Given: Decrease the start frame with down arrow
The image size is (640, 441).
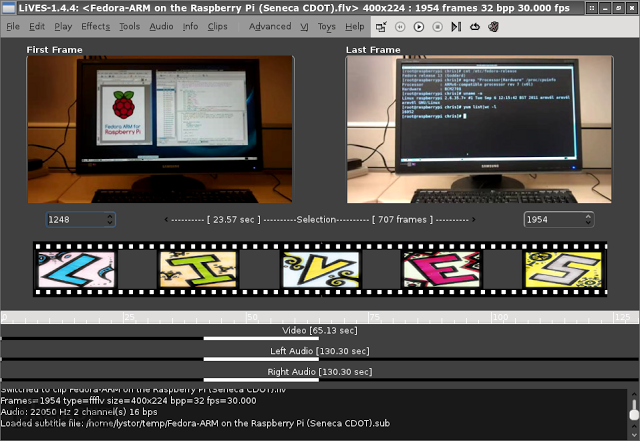Looking at the screenshot, I should coord(110,223).
